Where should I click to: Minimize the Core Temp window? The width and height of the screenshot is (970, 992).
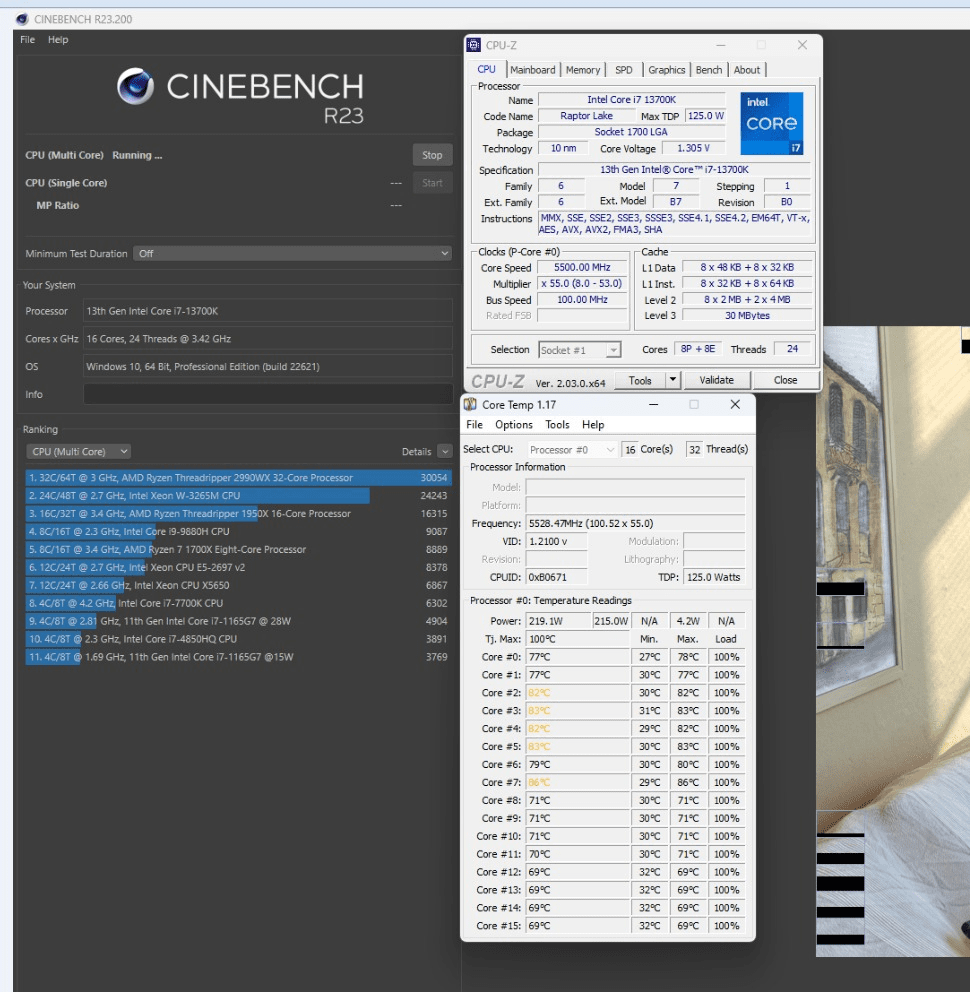coord(654,404)
